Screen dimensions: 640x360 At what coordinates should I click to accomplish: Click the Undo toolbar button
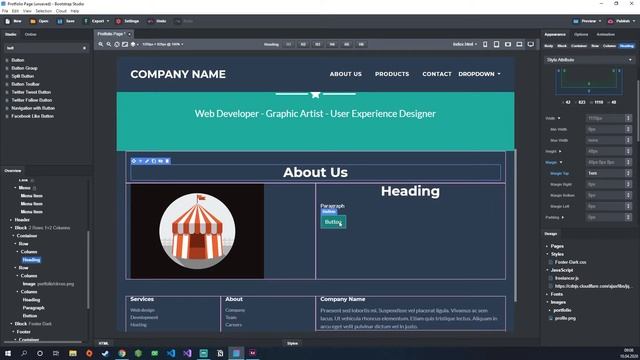(x=157, y=21)
